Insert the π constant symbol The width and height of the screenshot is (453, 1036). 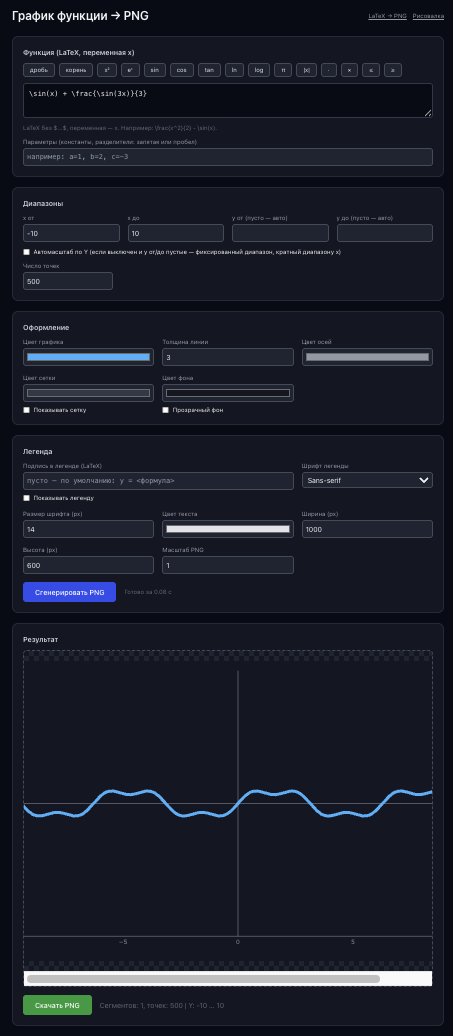(283, 70)
